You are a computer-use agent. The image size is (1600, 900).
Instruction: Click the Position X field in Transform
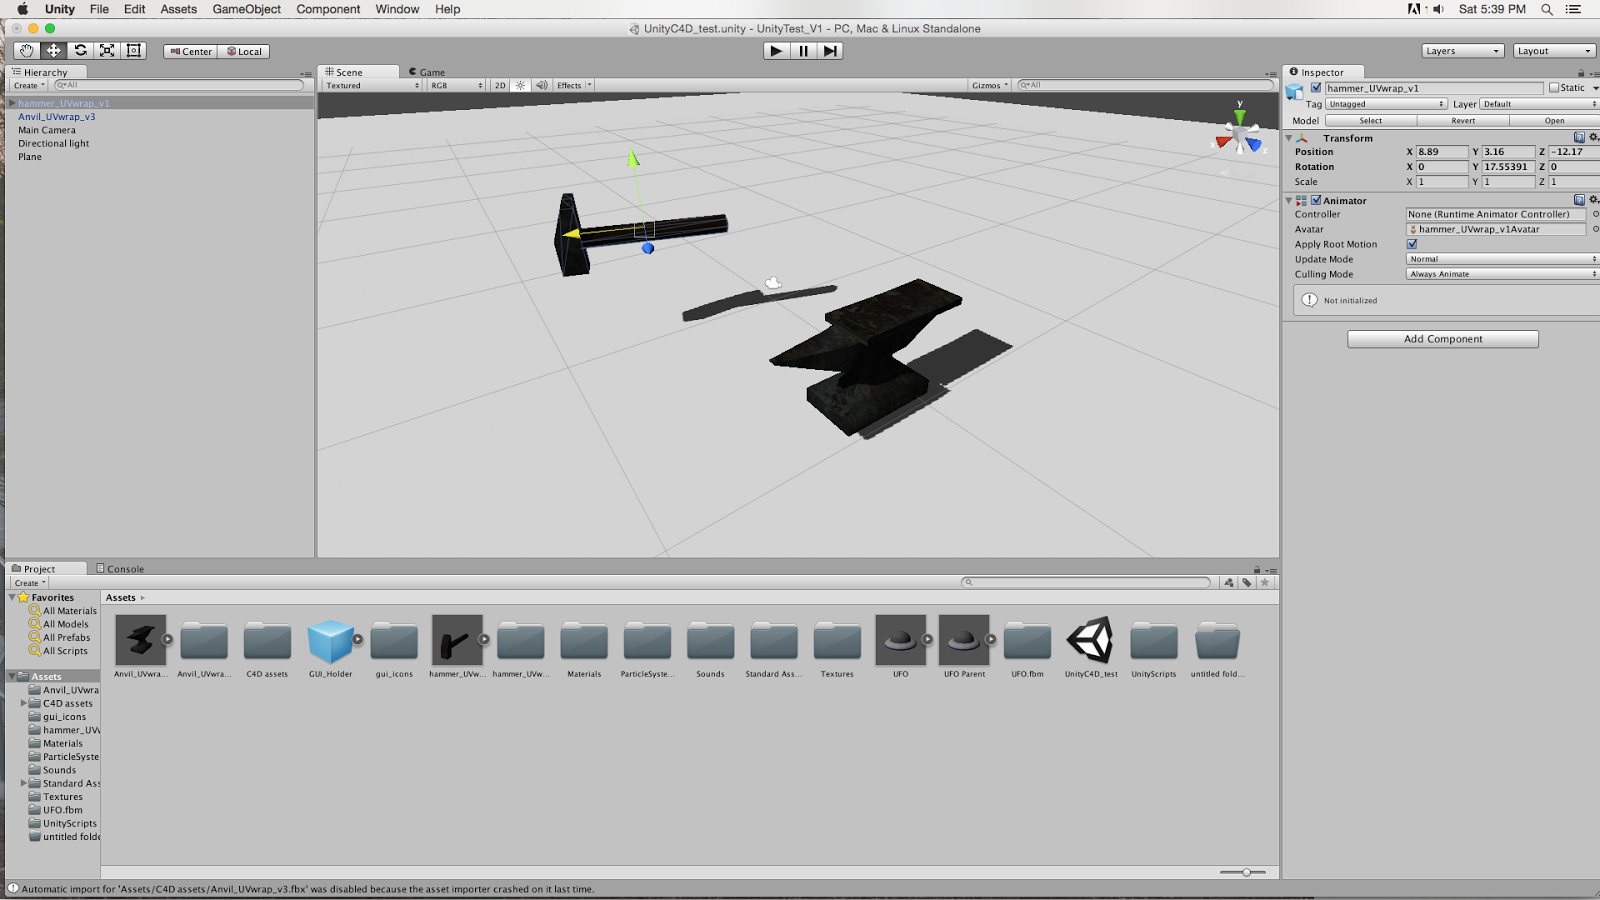[1442, 152]
